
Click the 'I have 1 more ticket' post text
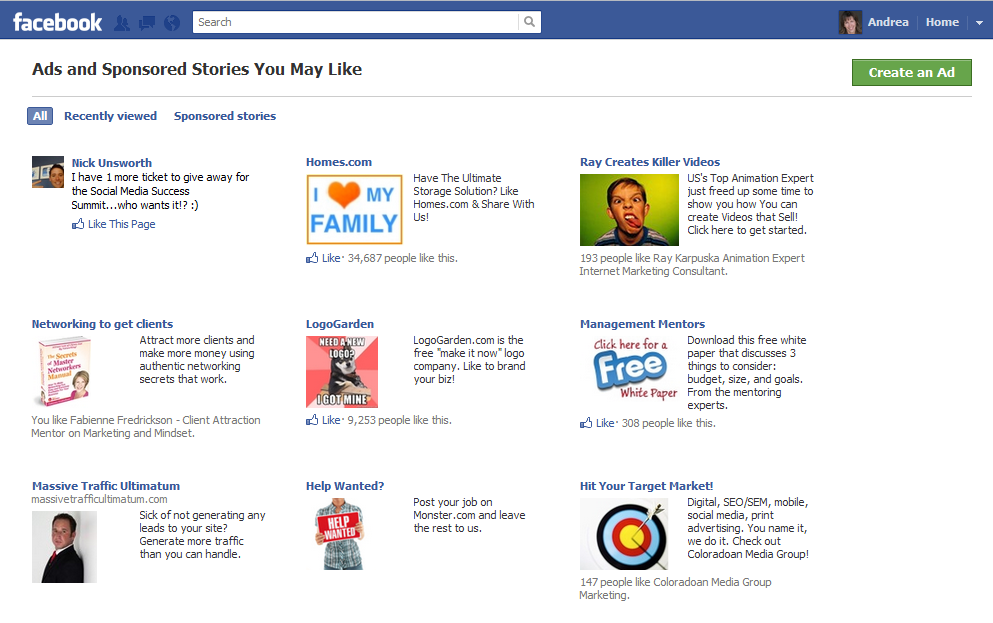pyautogui.click(x=160, y=191)
